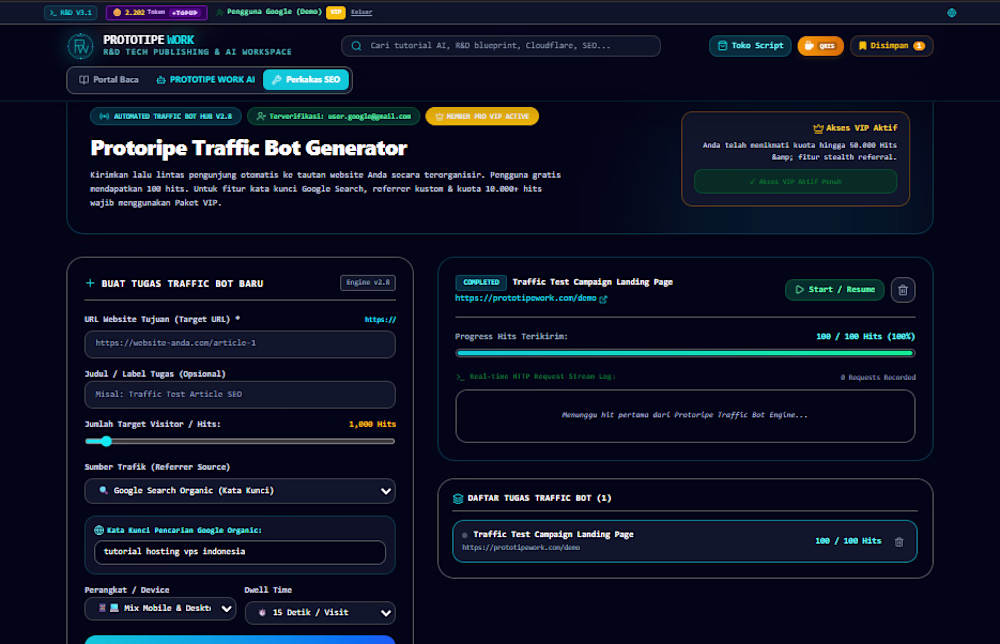Click the +TOPUP token button
Screen dimensions: 1000x644
[x=184, y=12]
